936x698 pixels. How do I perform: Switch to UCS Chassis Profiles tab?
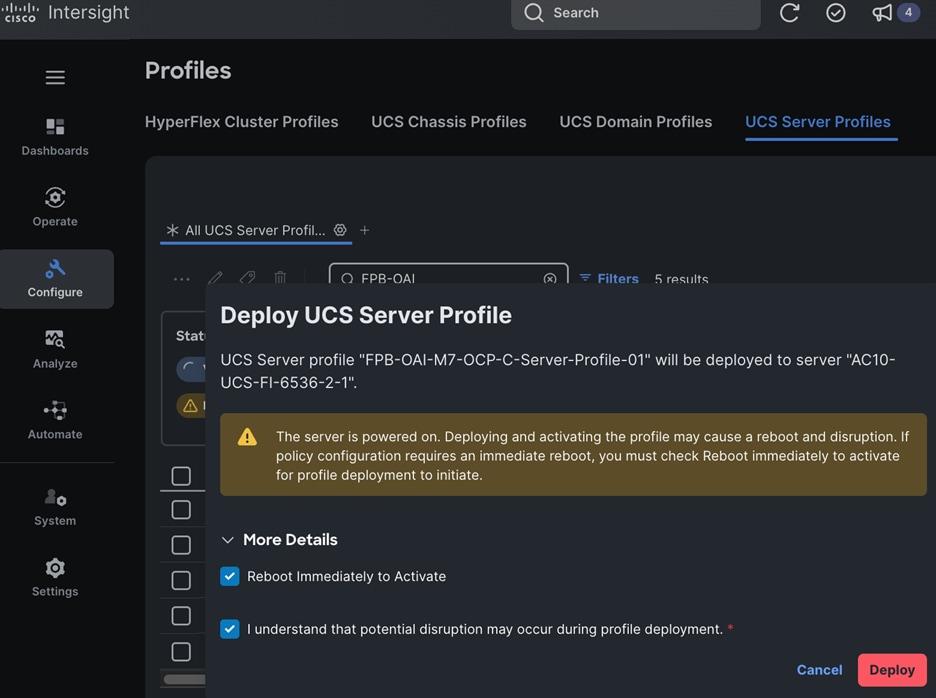449,122
